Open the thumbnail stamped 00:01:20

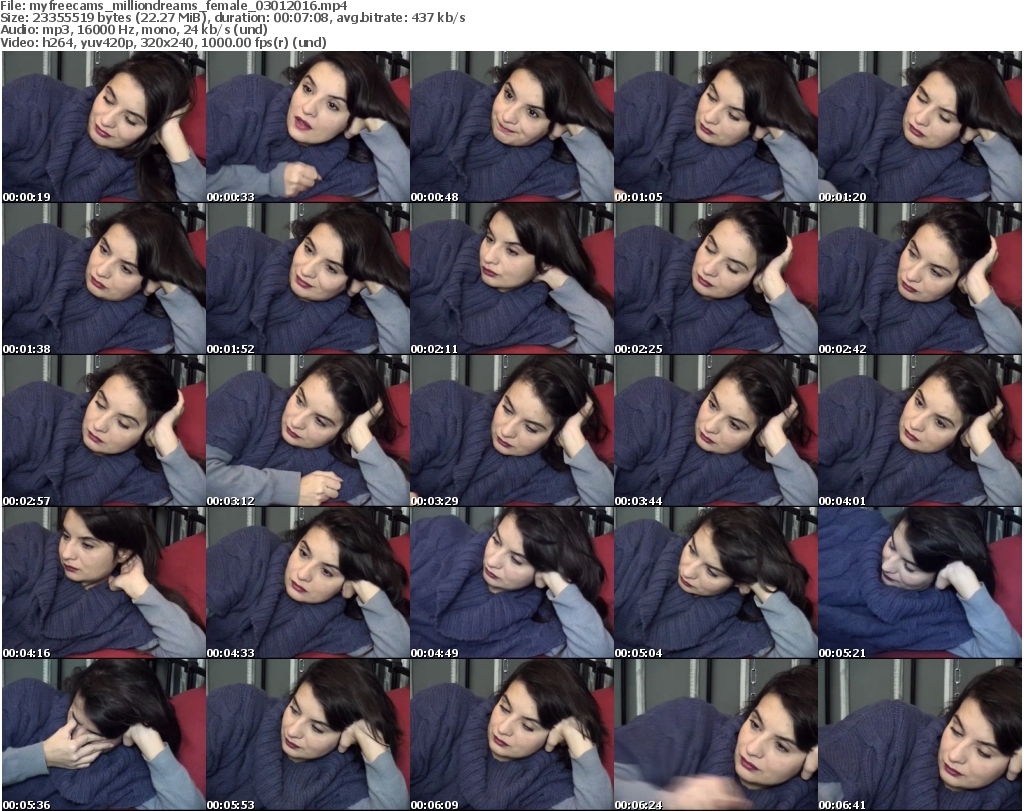coord(920,127)
